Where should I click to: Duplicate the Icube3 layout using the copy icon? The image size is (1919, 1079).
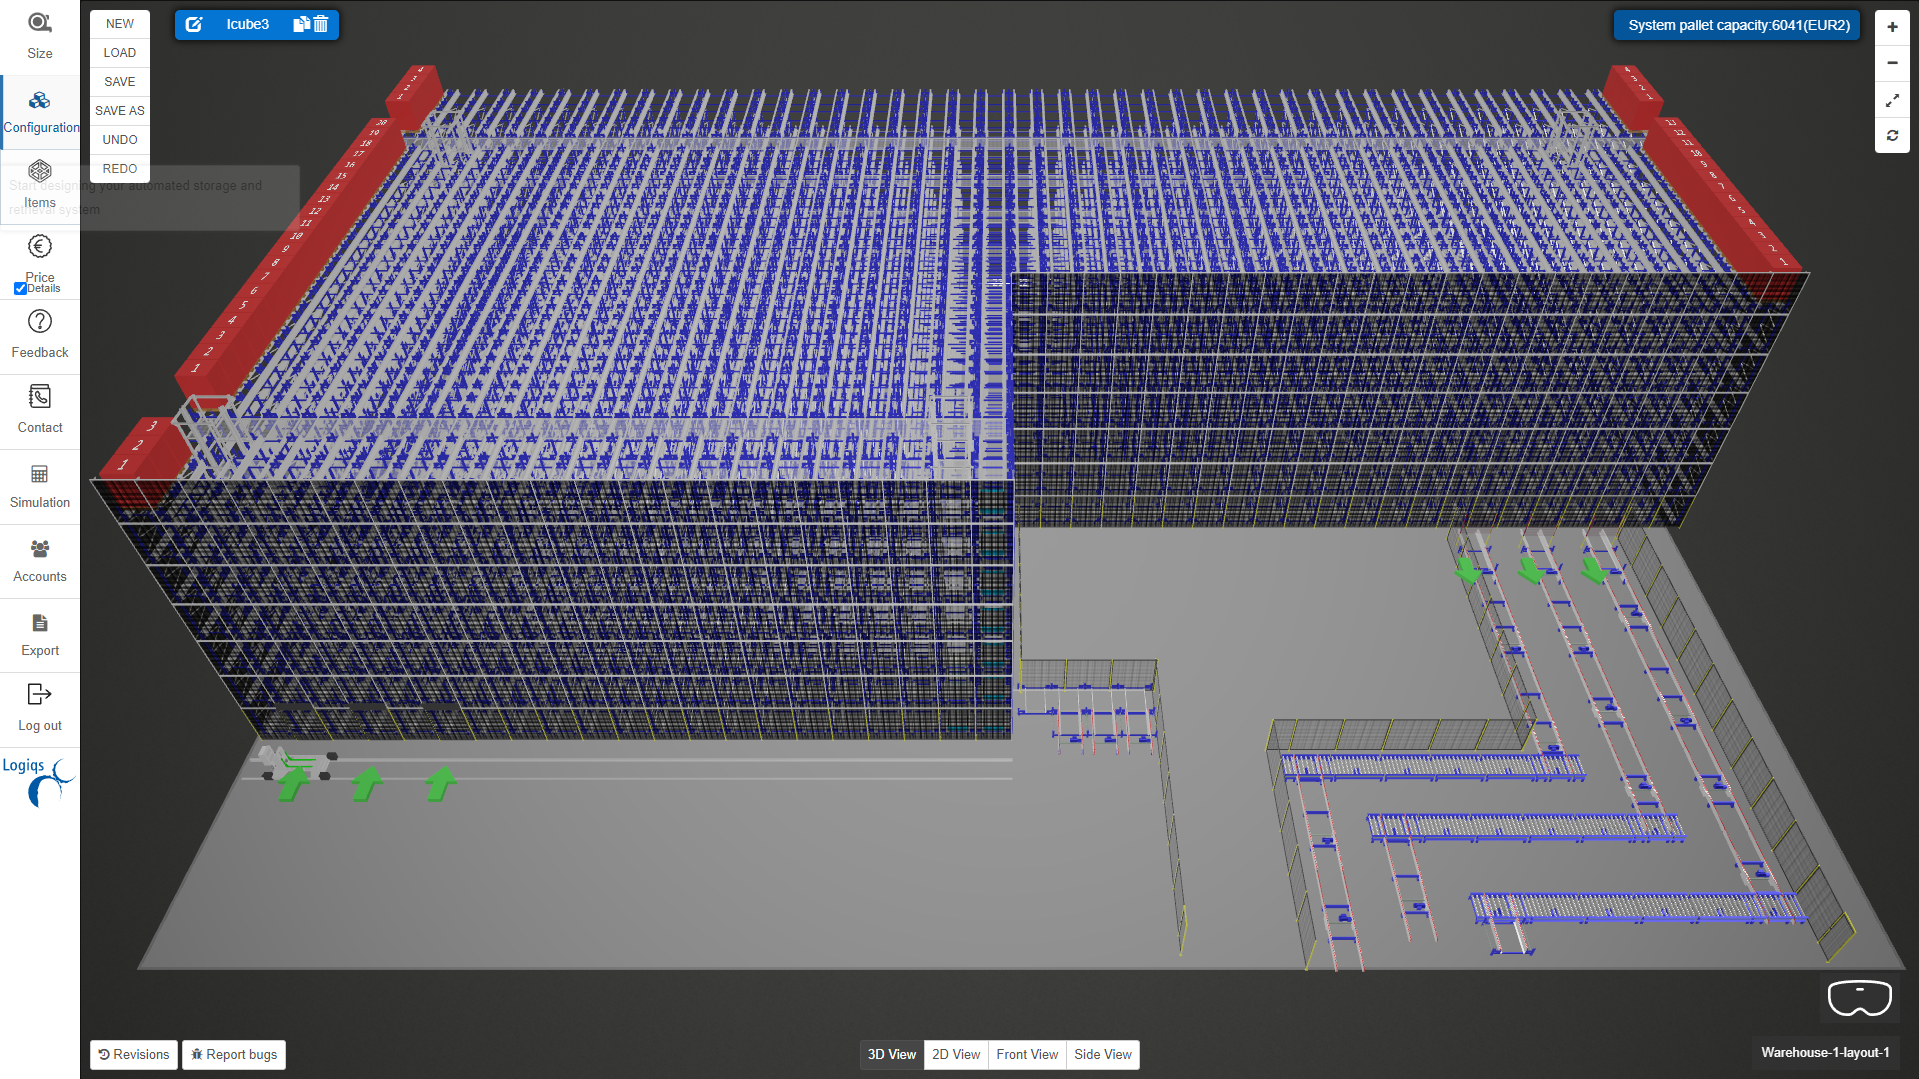point(301,24)
